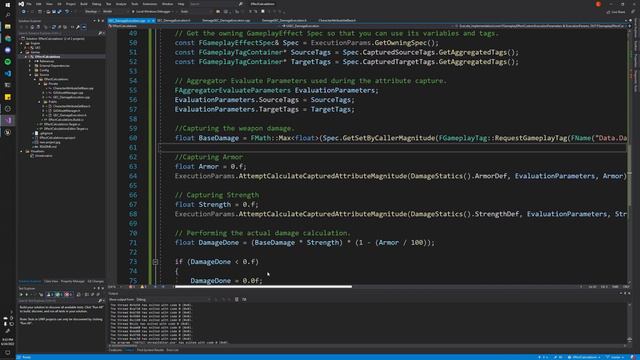
Task: Open the Extensions menu
Action: [150, 4]
